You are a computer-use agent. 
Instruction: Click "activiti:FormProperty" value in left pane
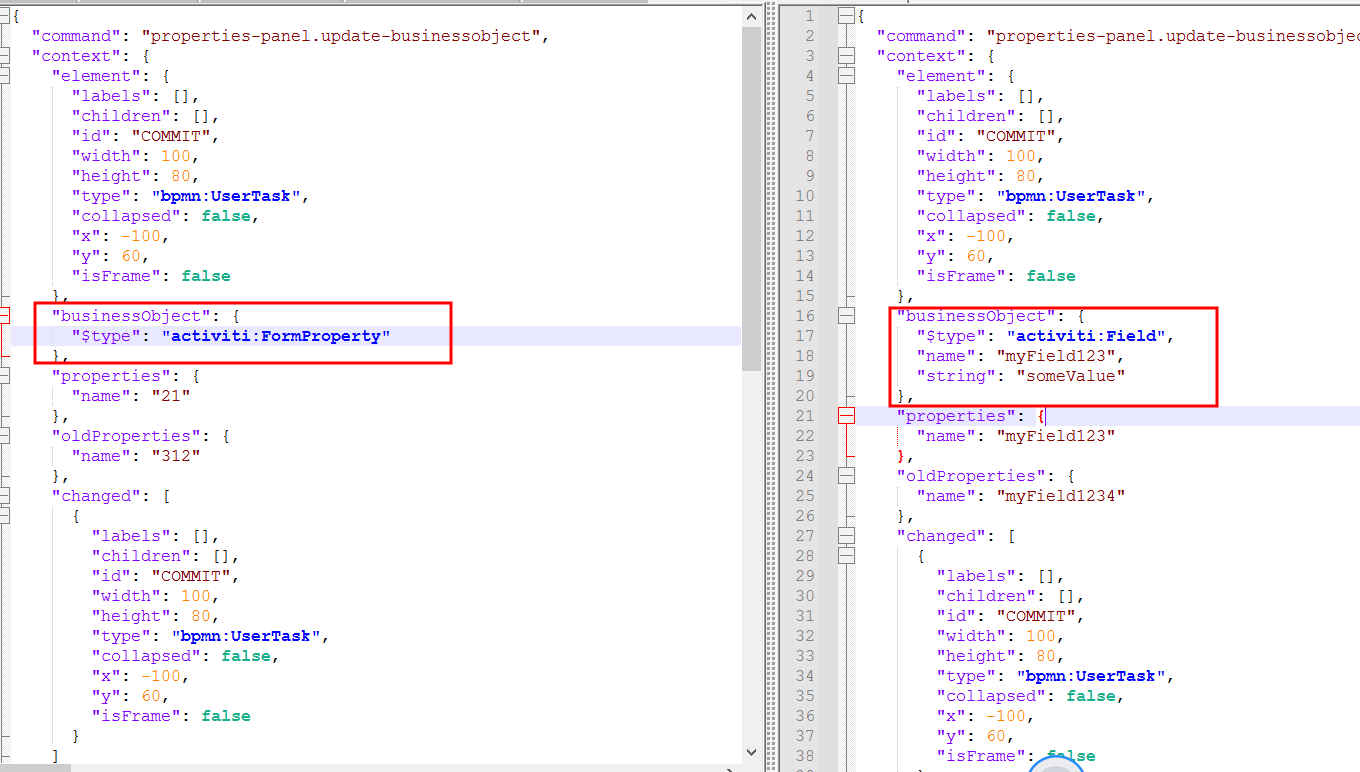(276, 336)
